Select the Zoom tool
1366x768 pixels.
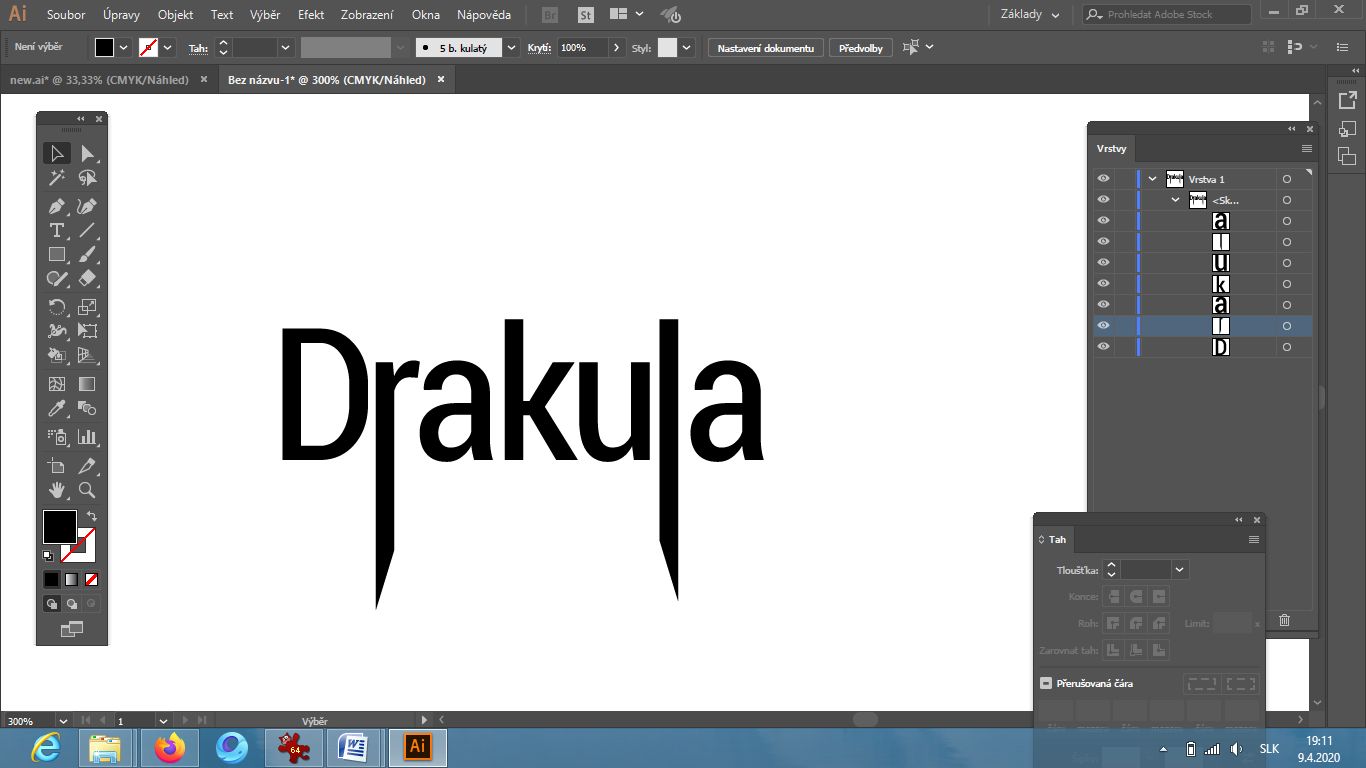pyautogui.click(x=87, y=490)
